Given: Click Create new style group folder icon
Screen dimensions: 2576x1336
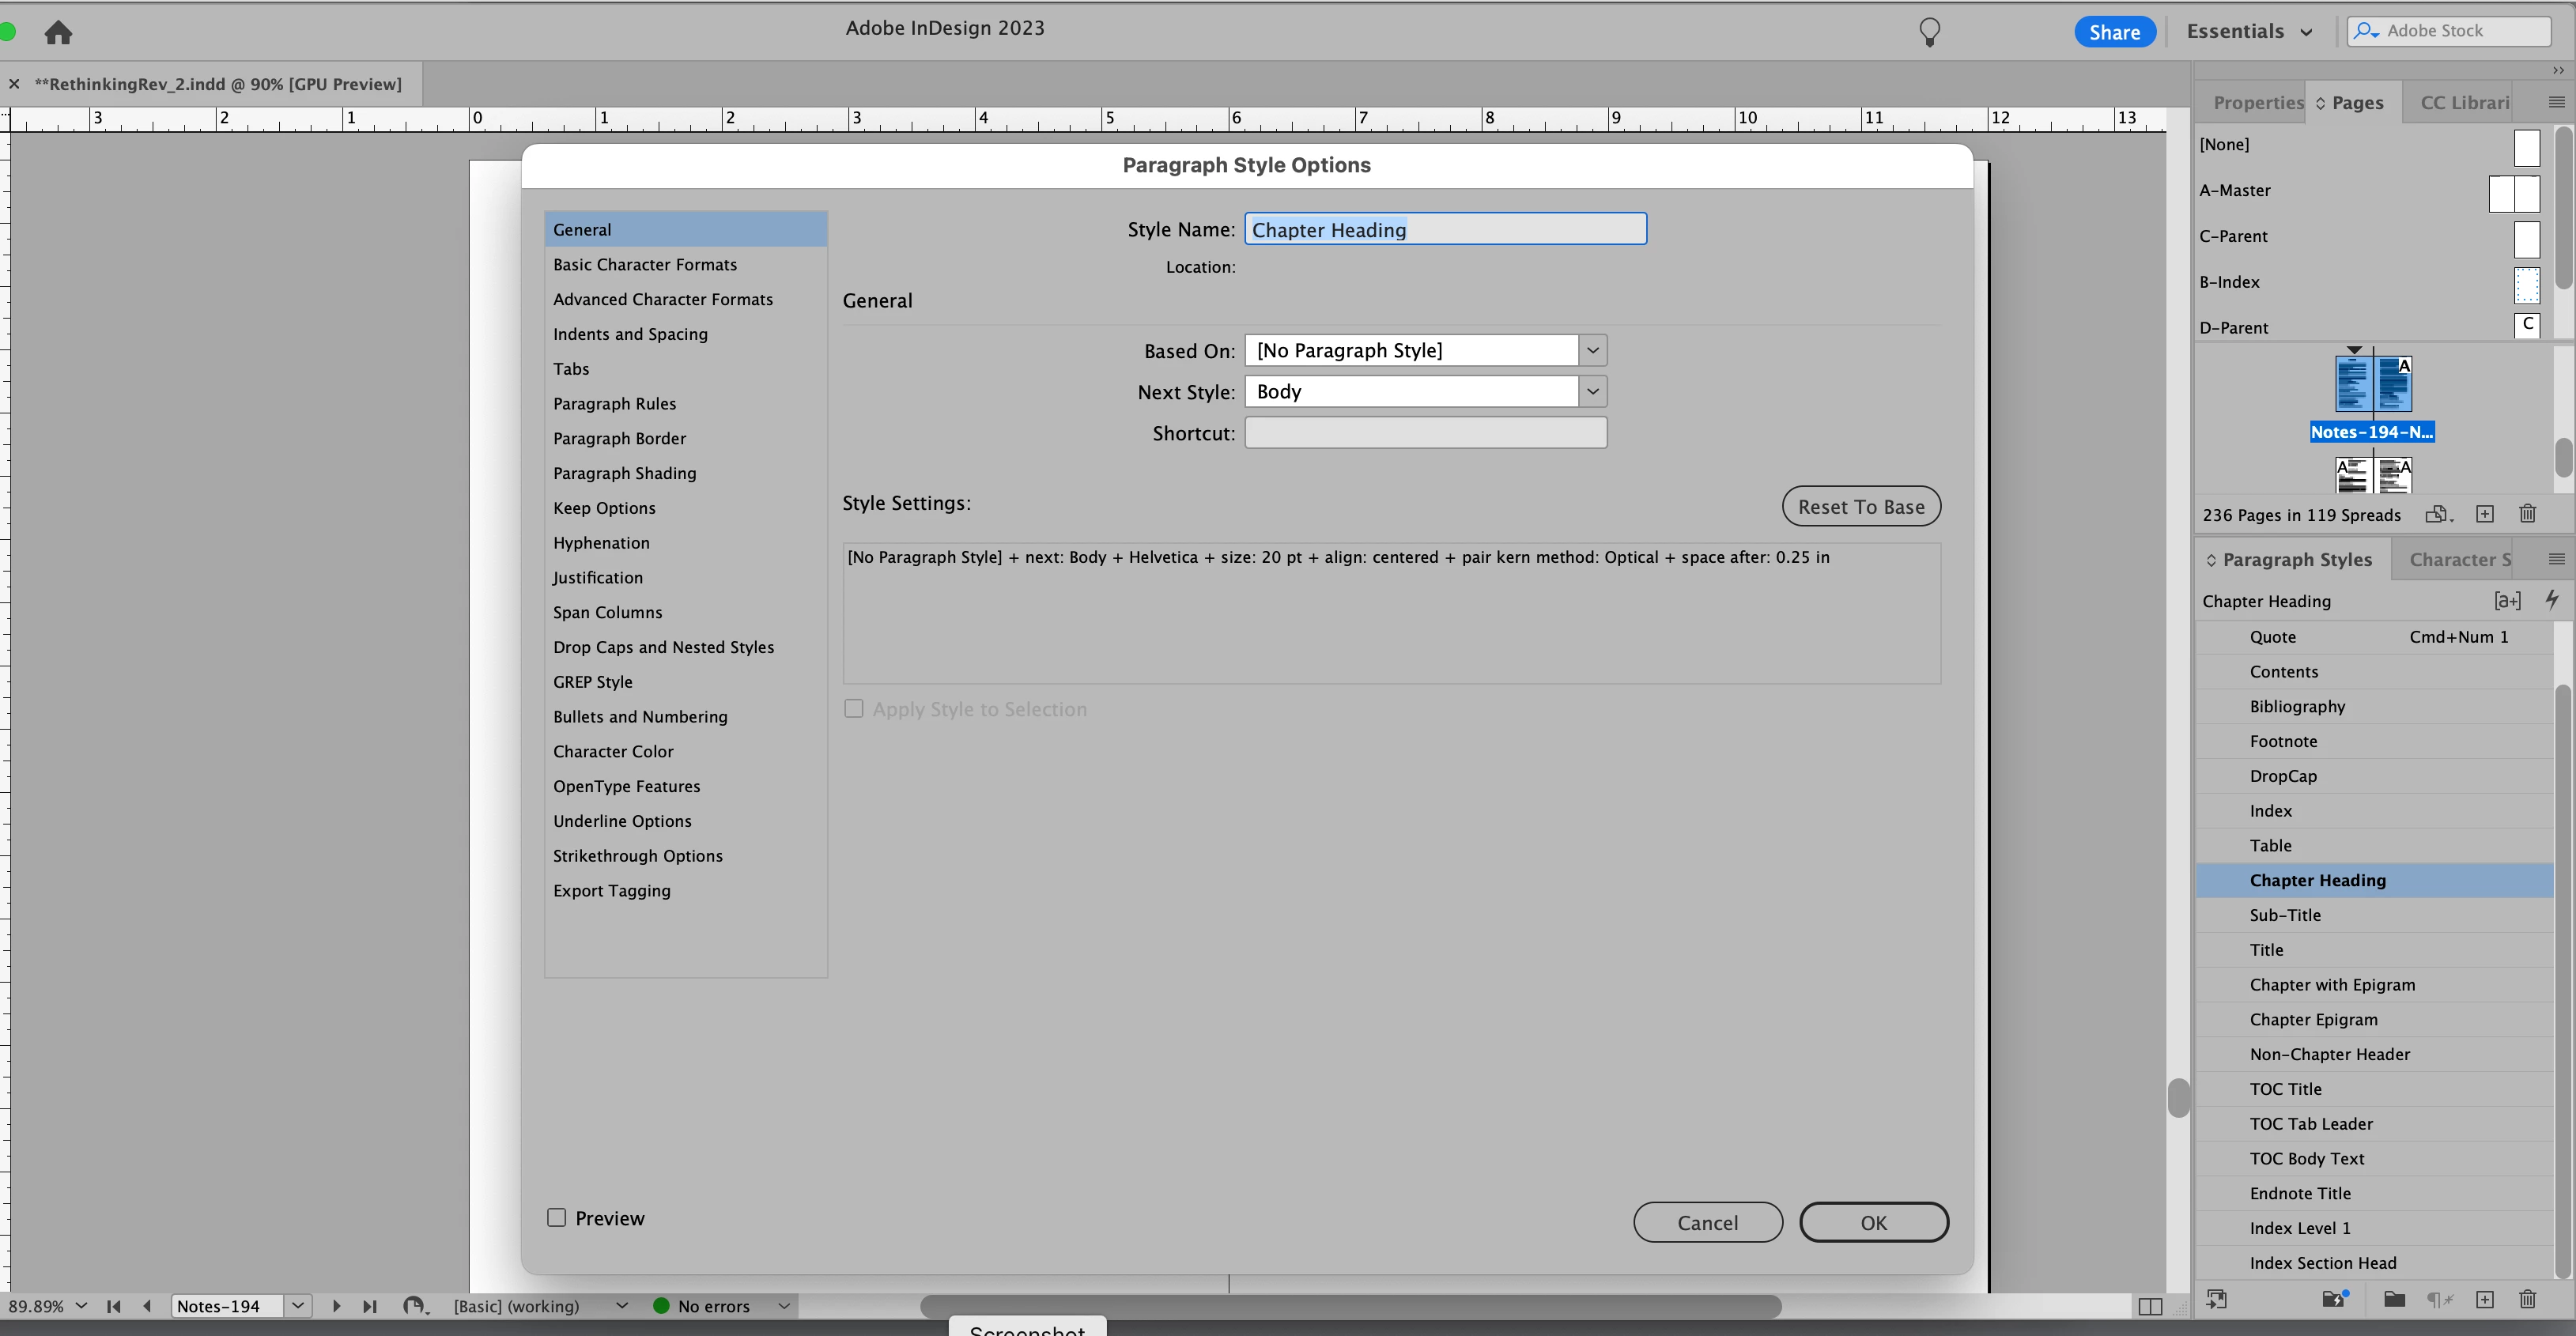Looking at the screenshot, I should [x=2394, y=1300].
